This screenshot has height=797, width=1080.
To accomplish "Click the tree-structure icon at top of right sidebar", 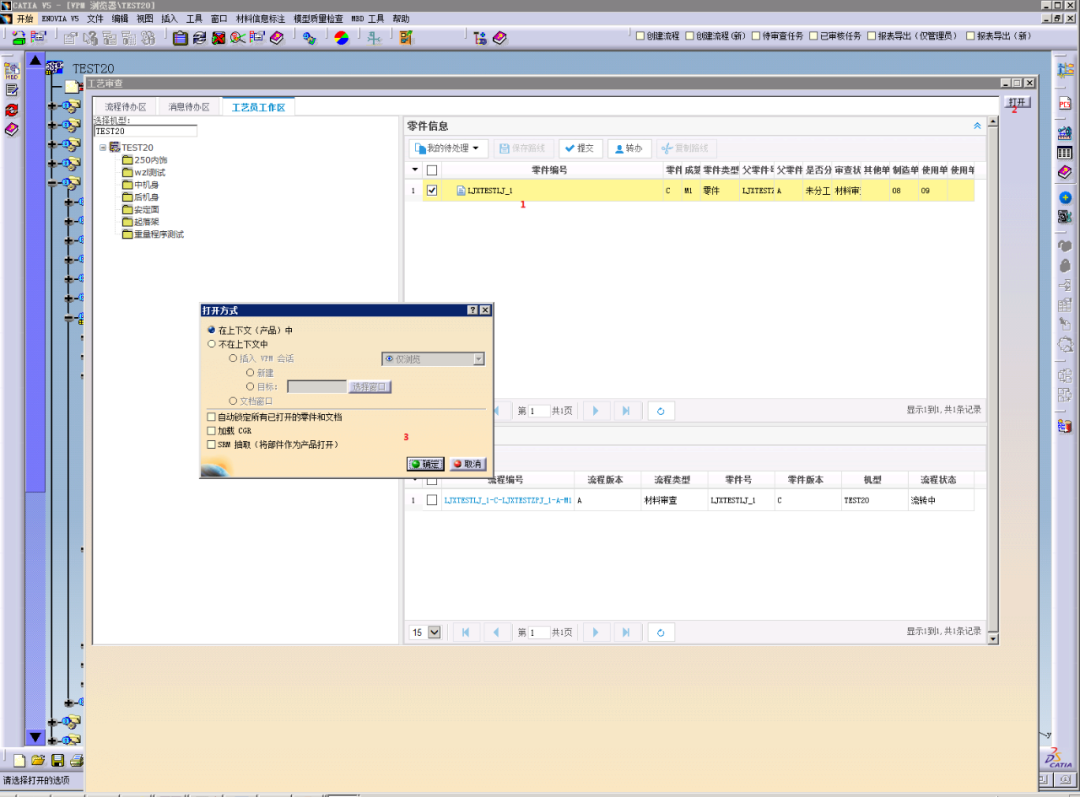I will click(x=1065, y=70).
